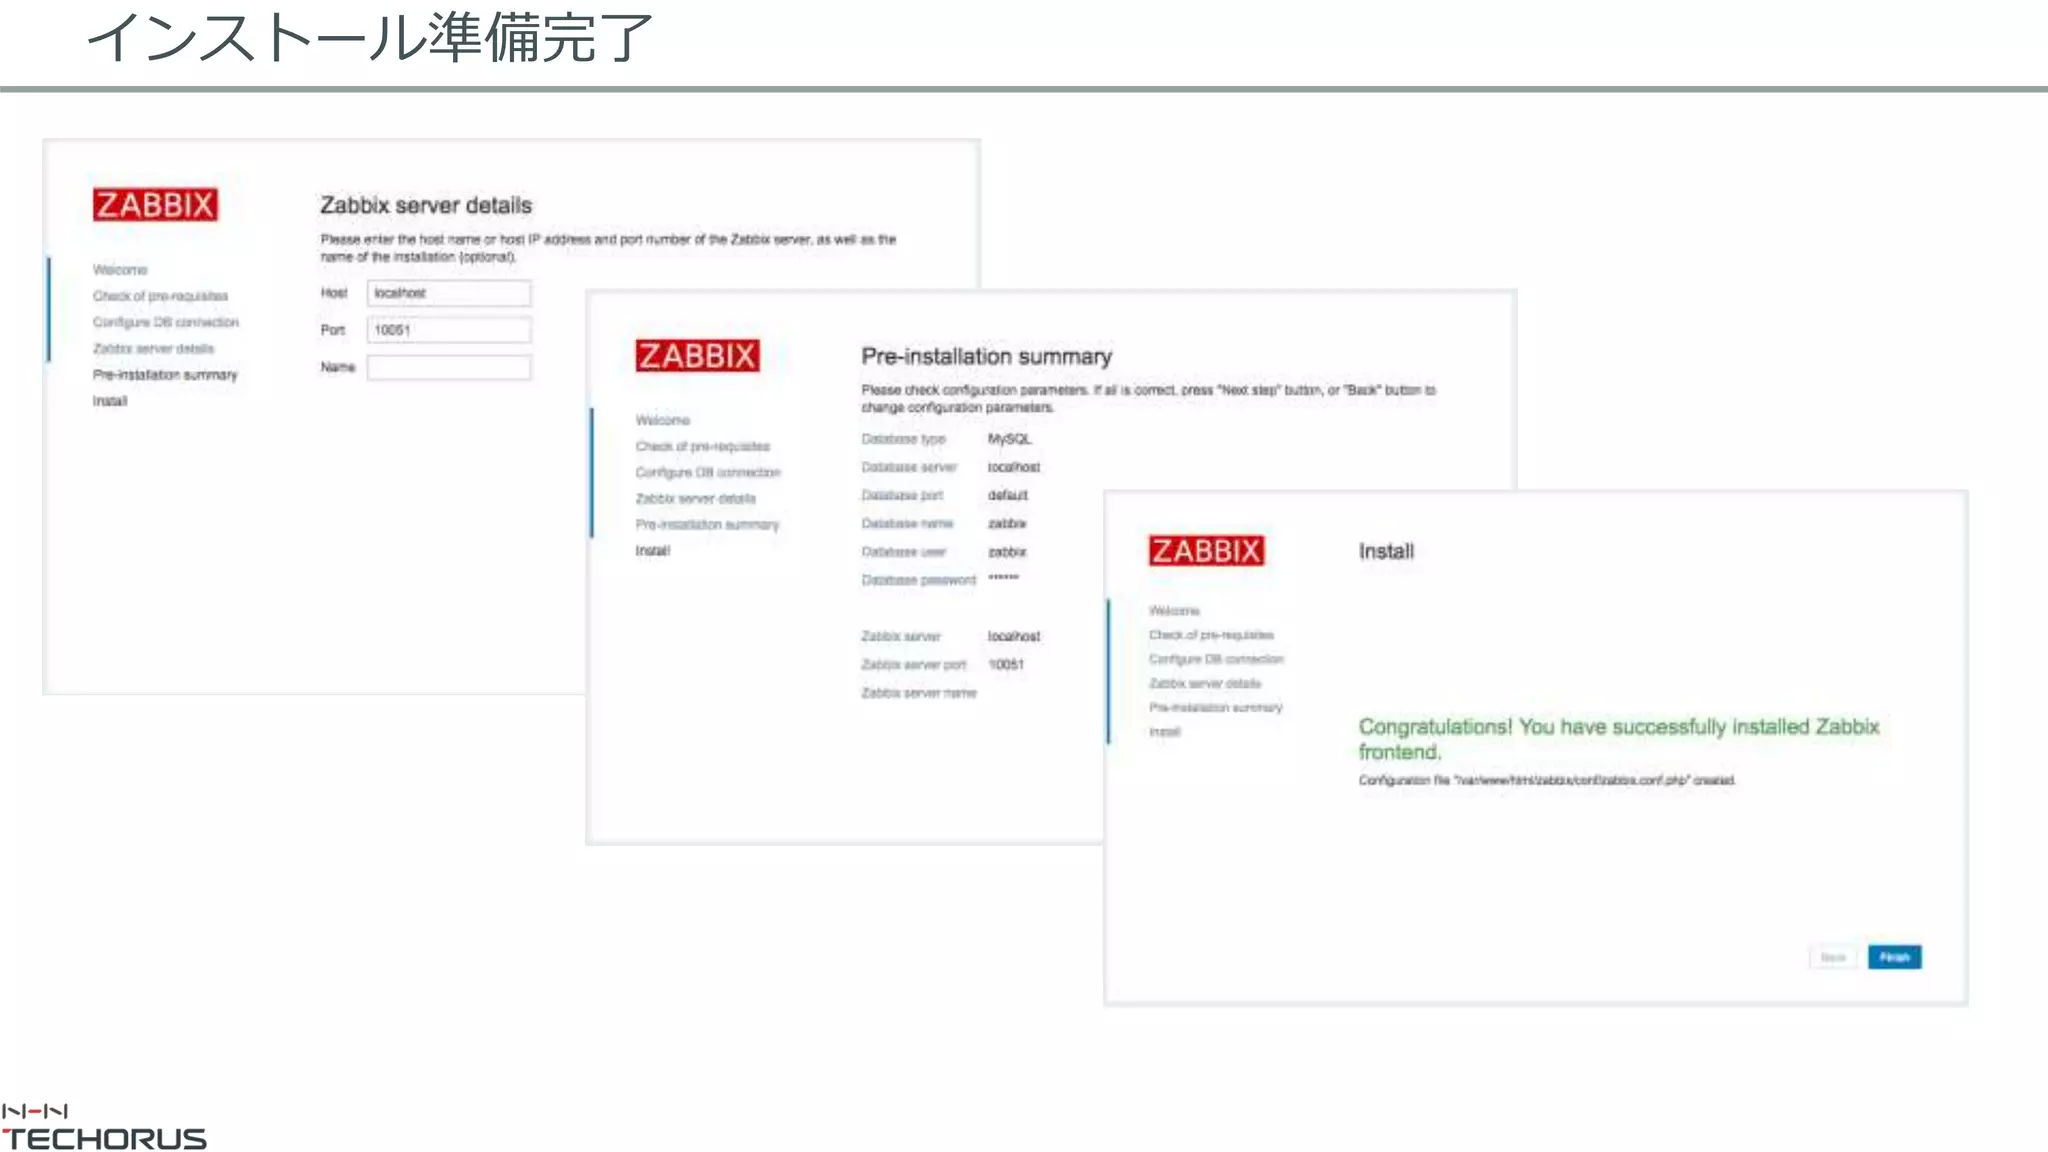The image size is (2048, 1152).
Task: Click the Finish button in Install window
Action: (x=1894, y=957)
